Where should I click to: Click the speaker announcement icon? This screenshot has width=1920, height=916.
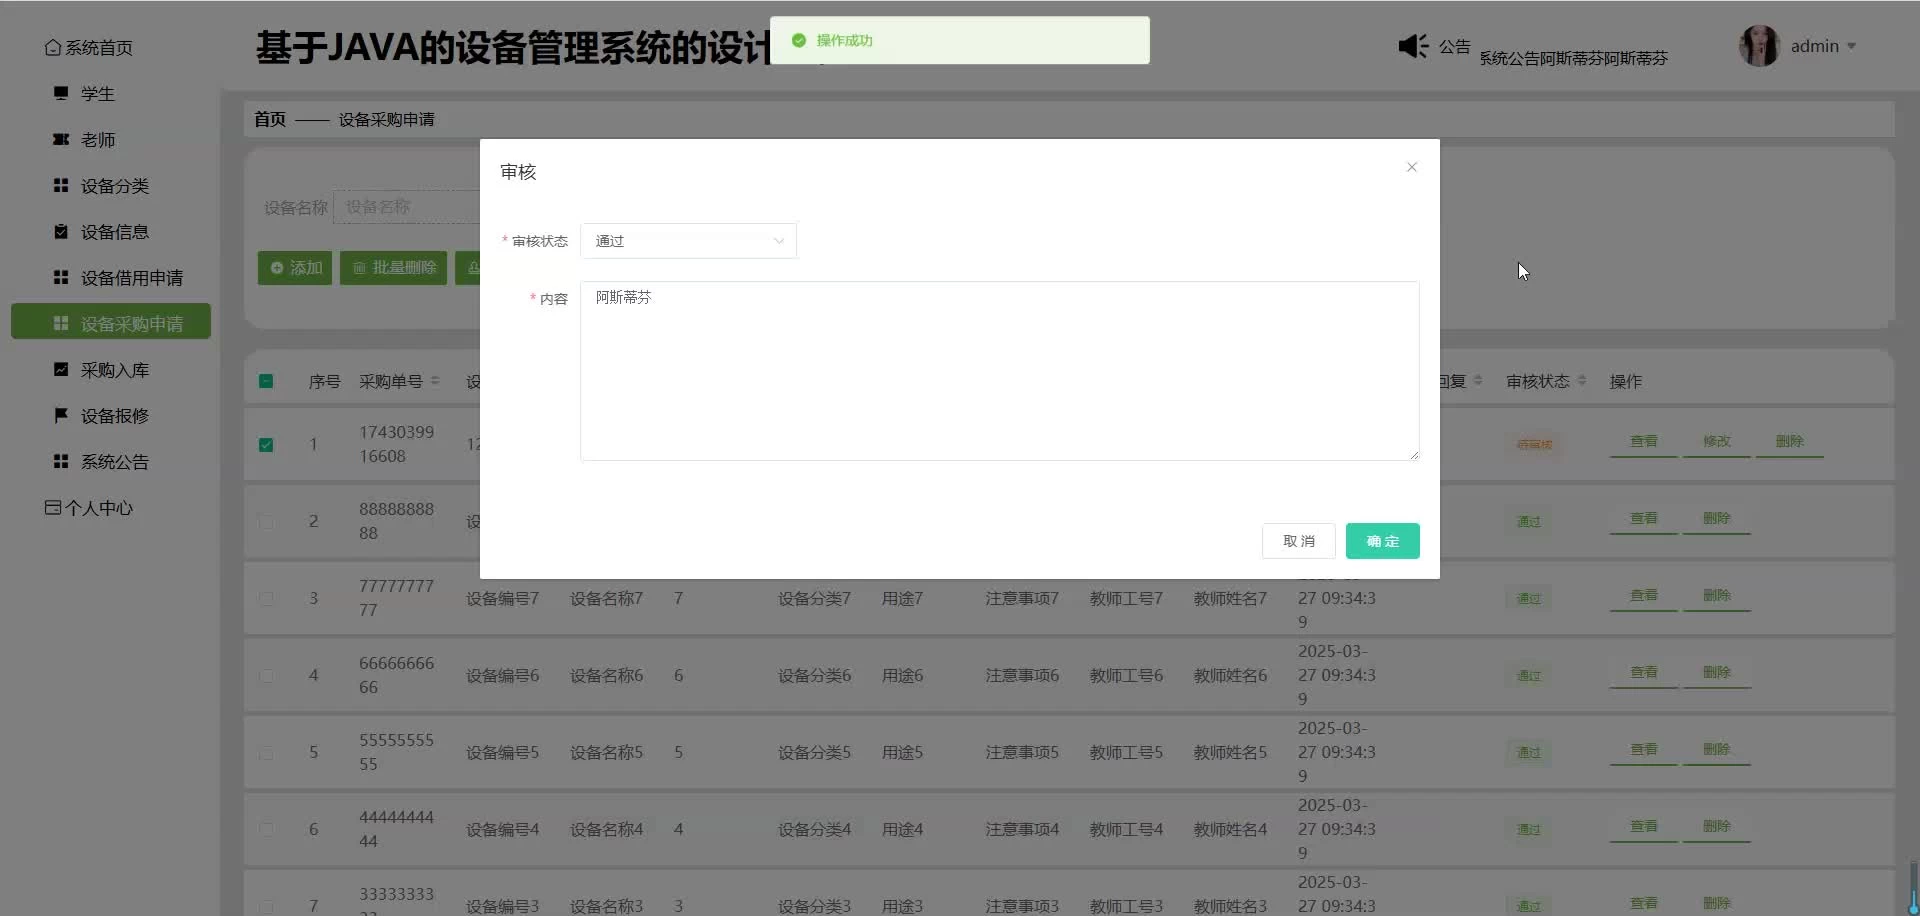point(1413,46)
